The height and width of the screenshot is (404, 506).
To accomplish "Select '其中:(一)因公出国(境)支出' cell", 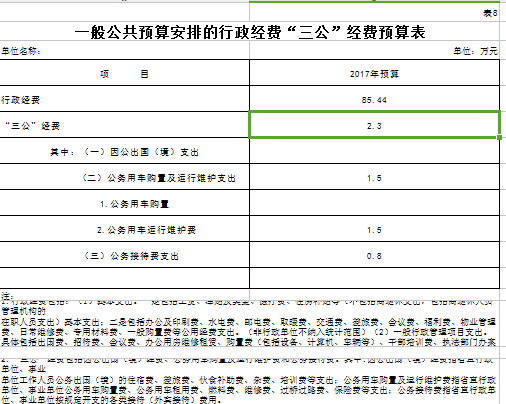I will [125, 151].
